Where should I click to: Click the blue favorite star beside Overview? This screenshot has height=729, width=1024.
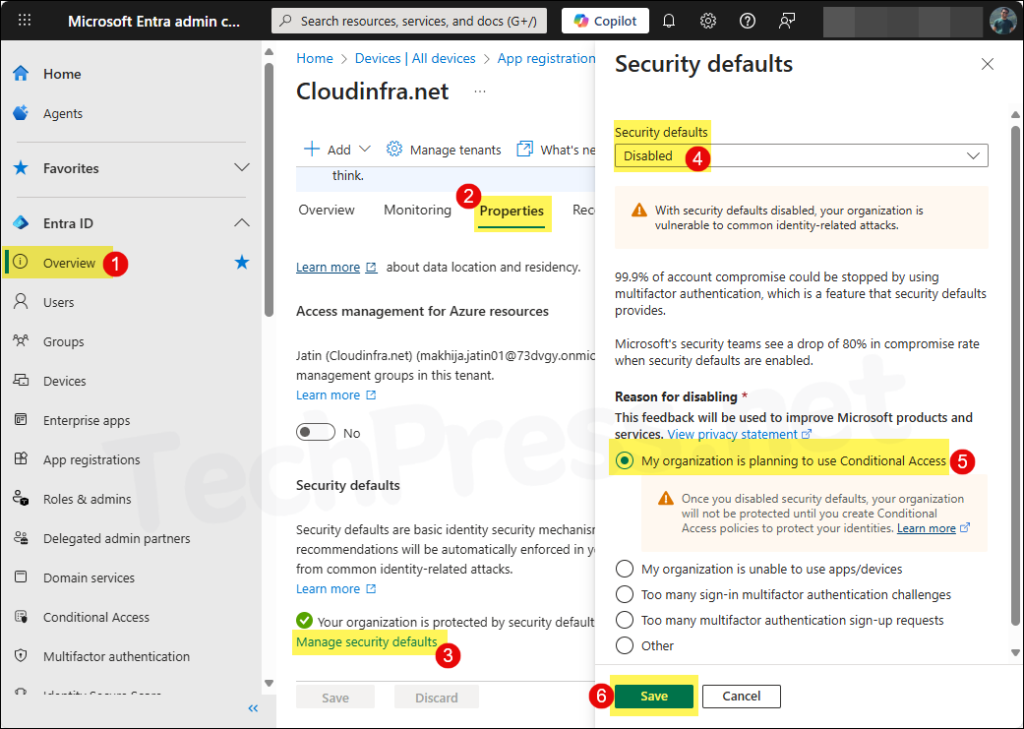(x=241, y=263)
